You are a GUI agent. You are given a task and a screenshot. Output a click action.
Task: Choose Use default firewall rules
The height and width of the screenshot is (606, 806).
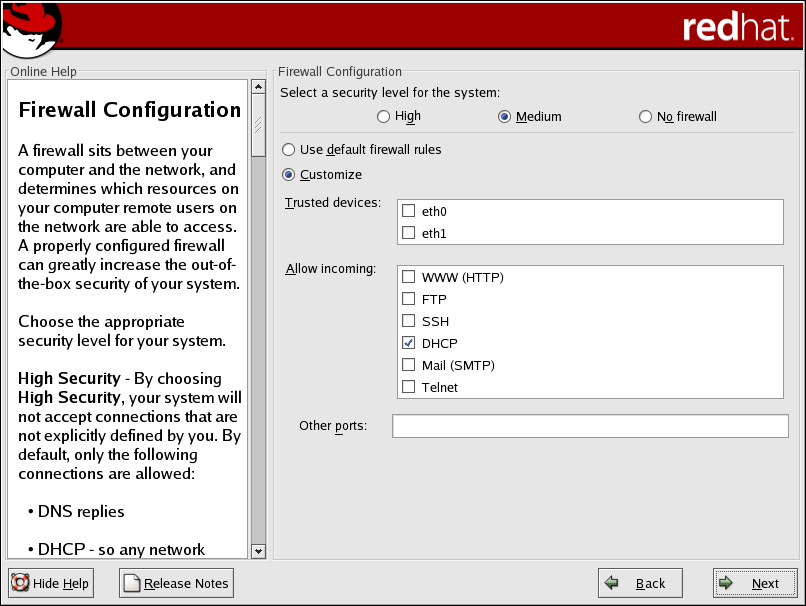(x=289, y=150)
